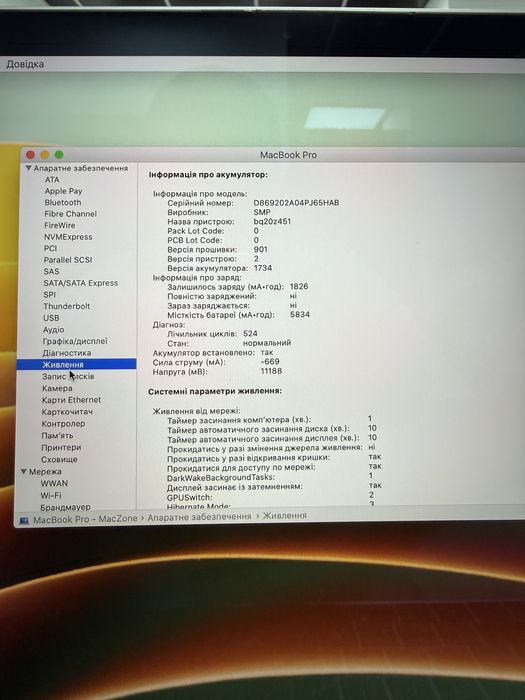
Task: Click device name value bq20z451
Action: [272, 221]
